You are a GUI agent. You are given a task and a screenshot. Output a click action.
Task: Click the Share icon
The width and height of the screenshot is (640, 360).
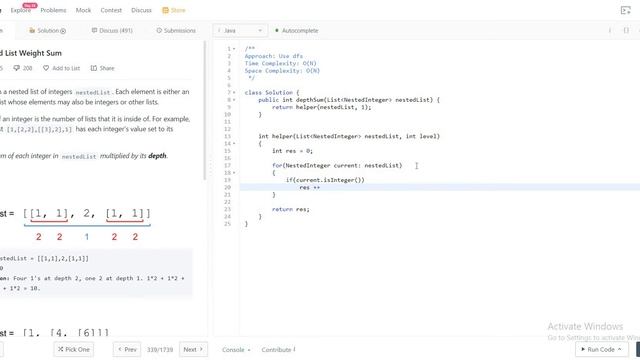[93, 68]
